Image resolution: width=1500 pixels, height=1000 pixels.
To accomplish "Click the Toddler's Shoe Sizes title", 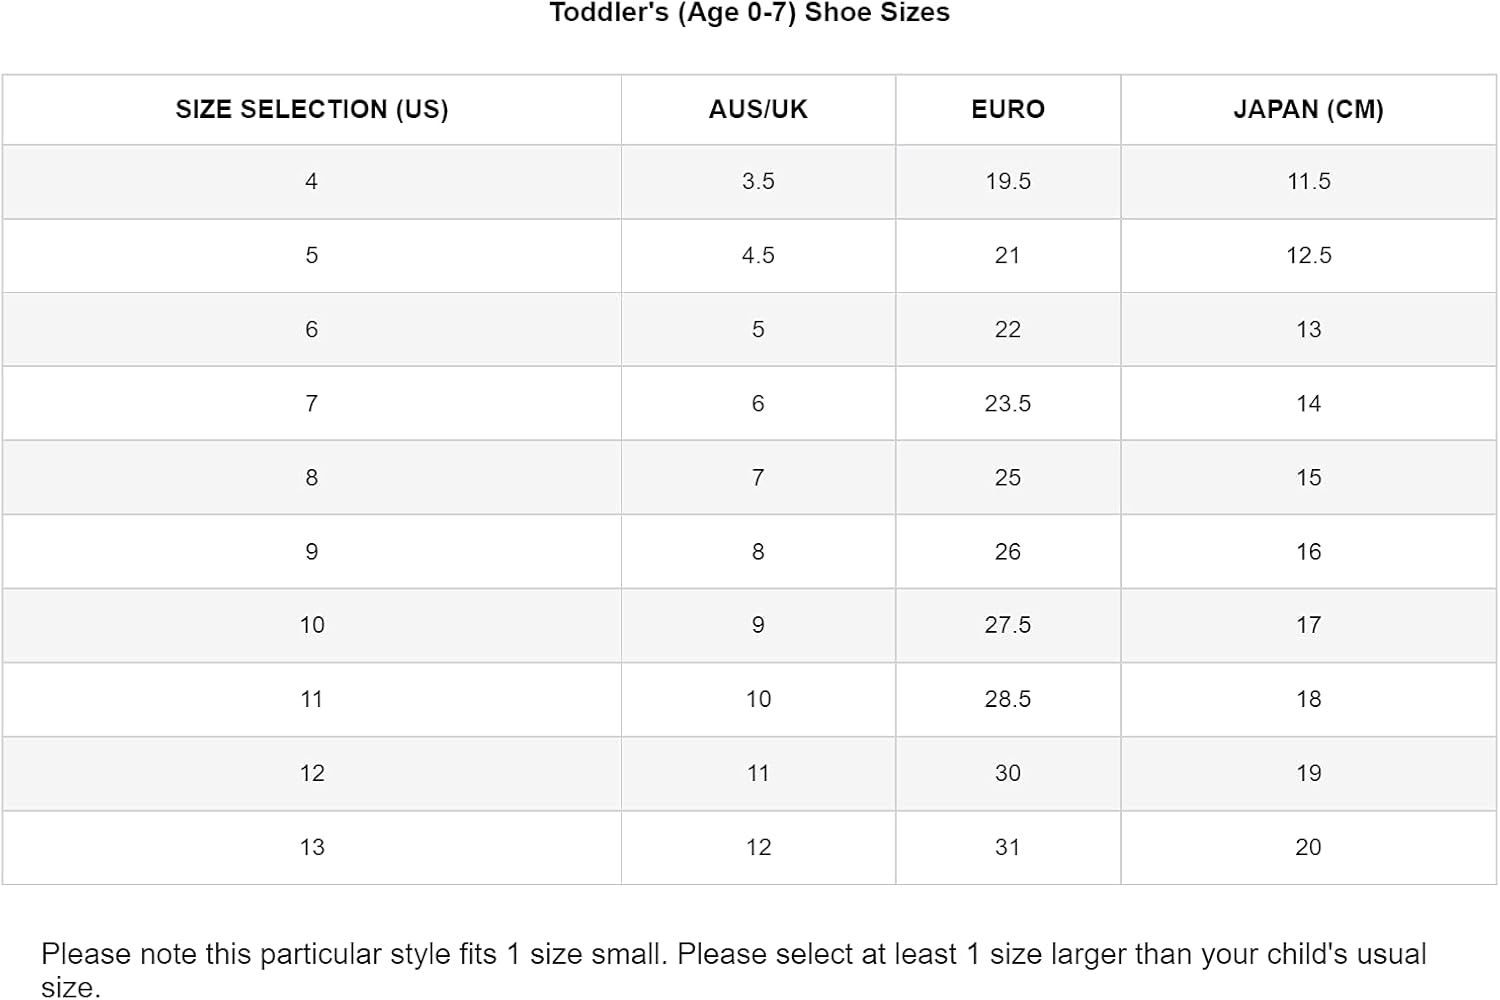I will [749, 13].
